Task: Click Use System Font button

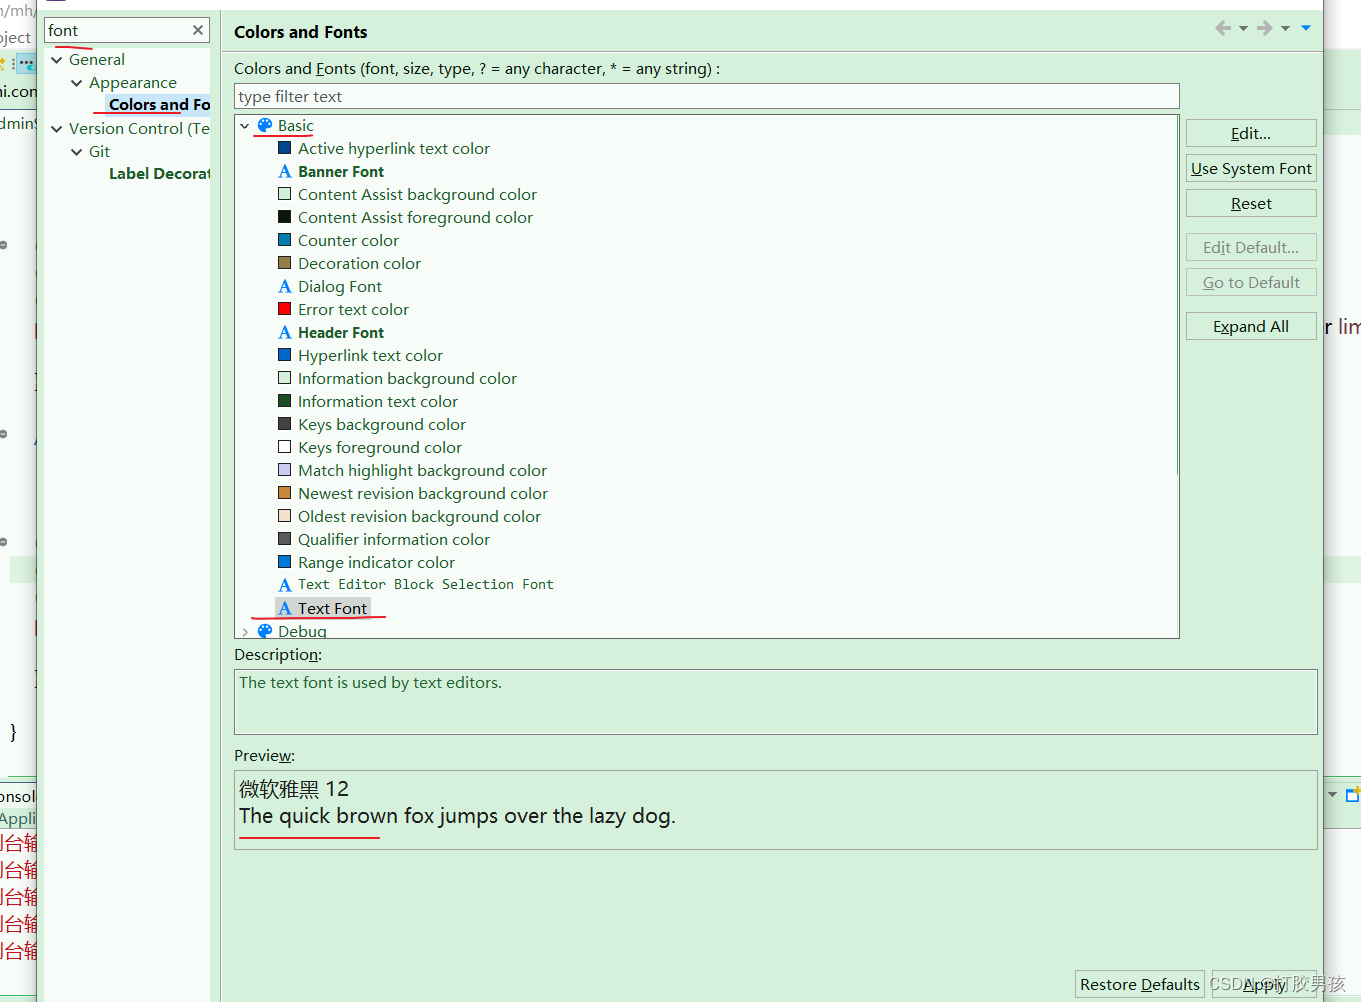Action: [1251, 168]
